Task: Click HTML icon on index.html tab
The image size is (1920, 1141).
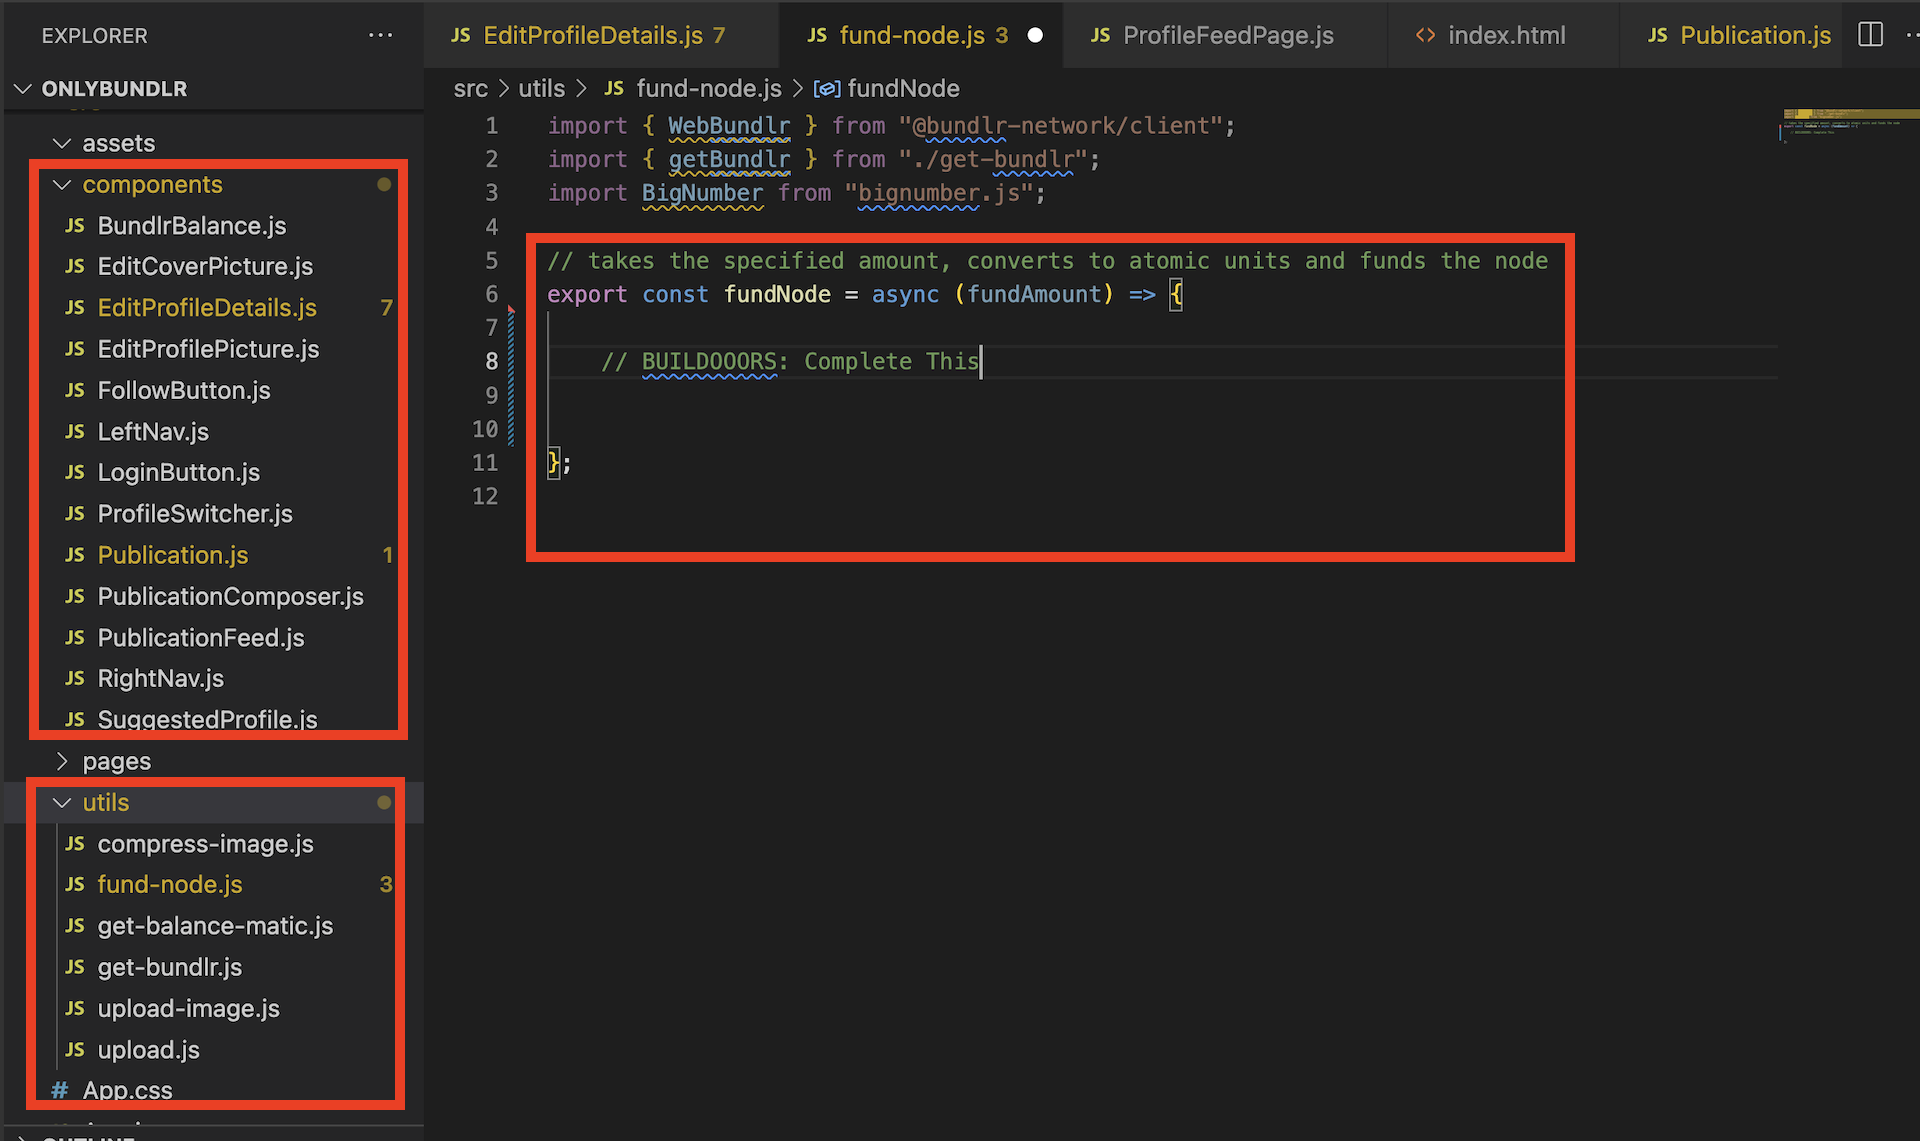Action: 1425,35
